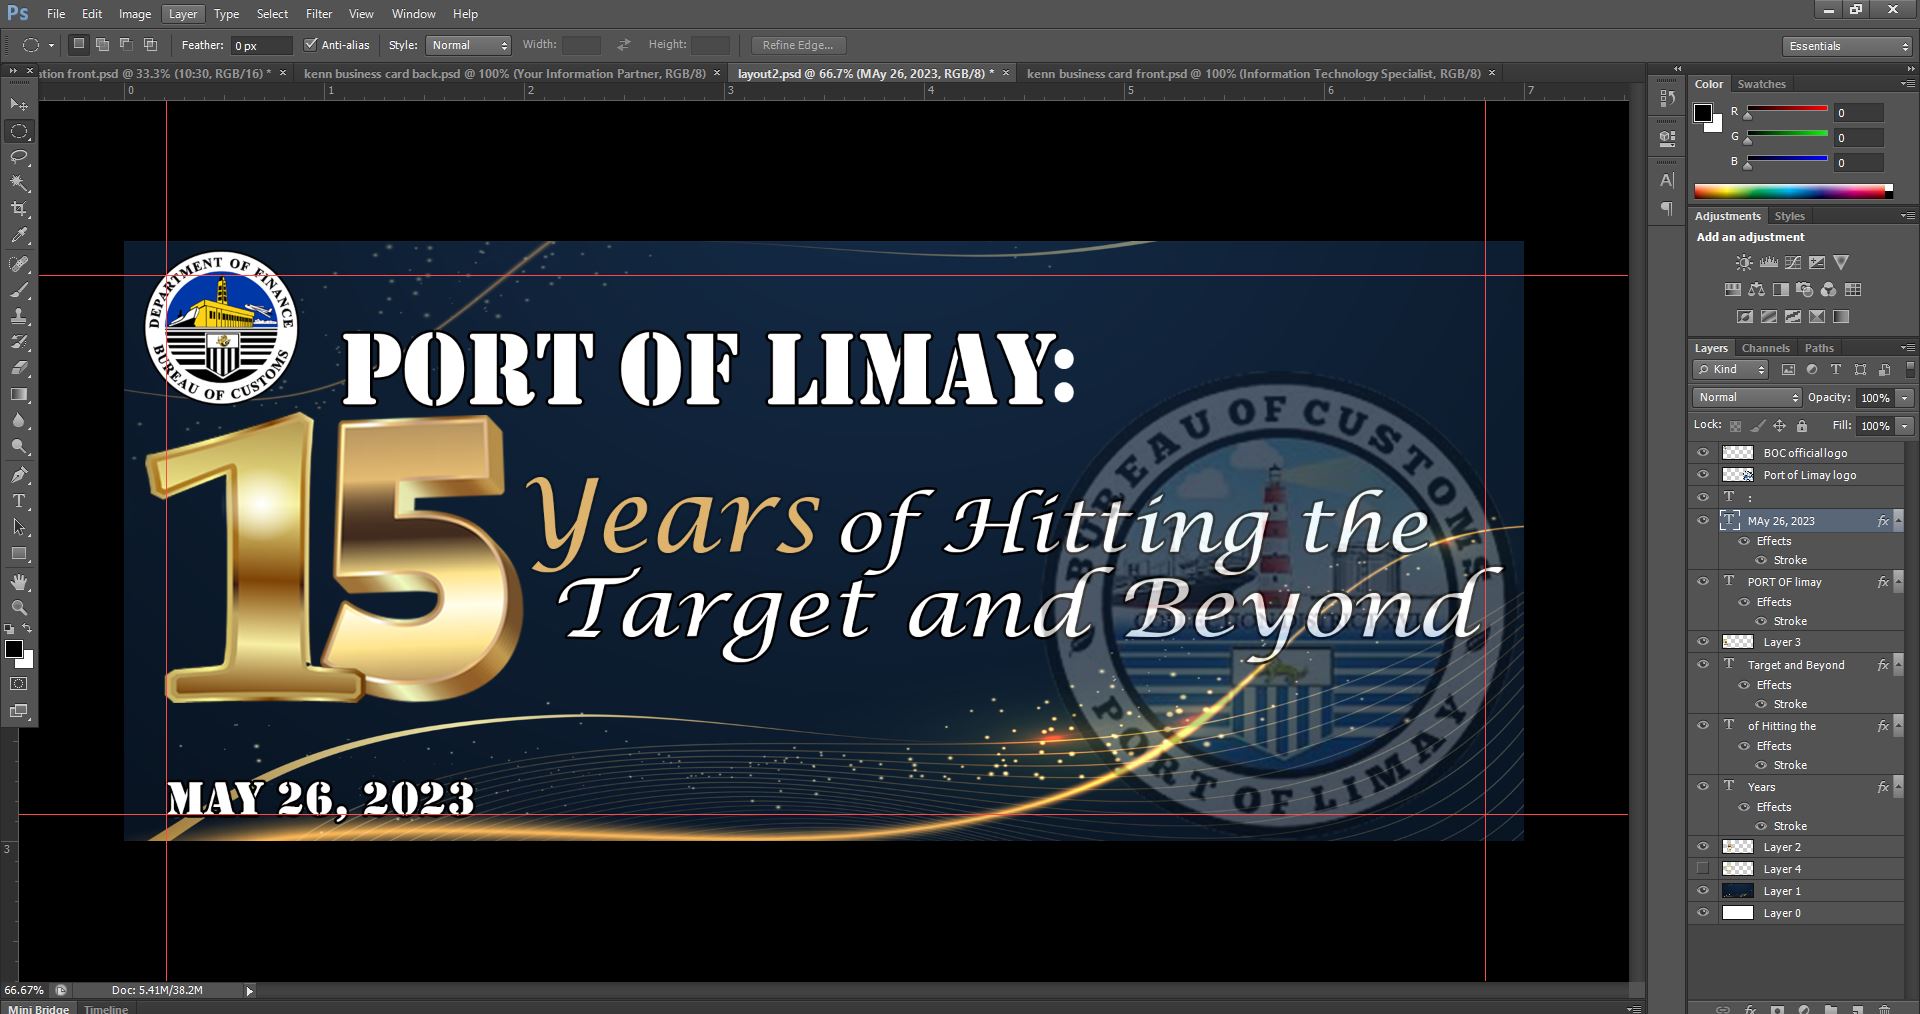
Task: Select the Brush tool
Action: click(19, 290)
